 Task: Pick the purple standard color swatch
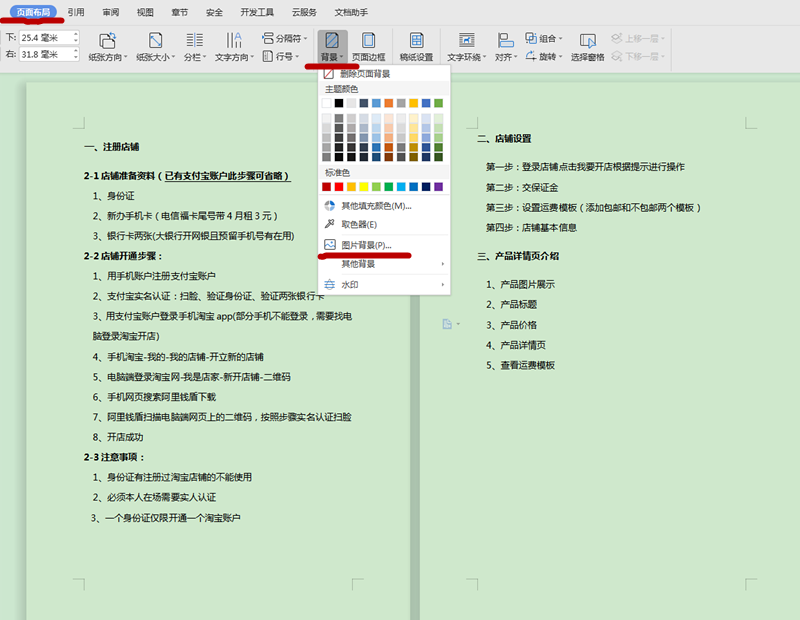[x=438, y=187]
